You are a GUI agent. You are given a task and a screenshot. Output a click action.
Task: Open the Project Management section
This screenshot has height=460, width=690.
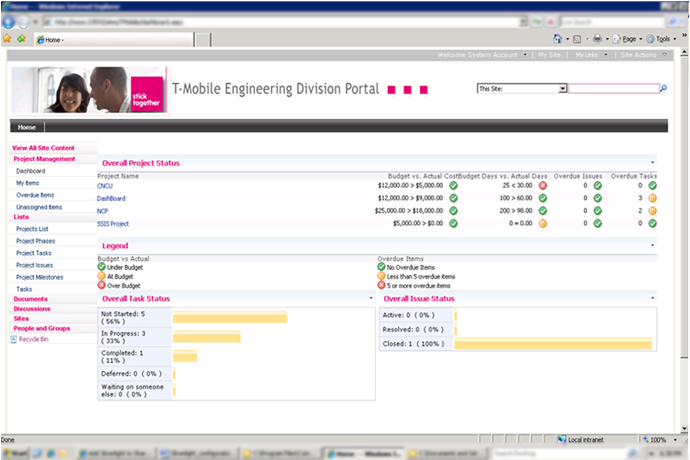click(44, 159)
